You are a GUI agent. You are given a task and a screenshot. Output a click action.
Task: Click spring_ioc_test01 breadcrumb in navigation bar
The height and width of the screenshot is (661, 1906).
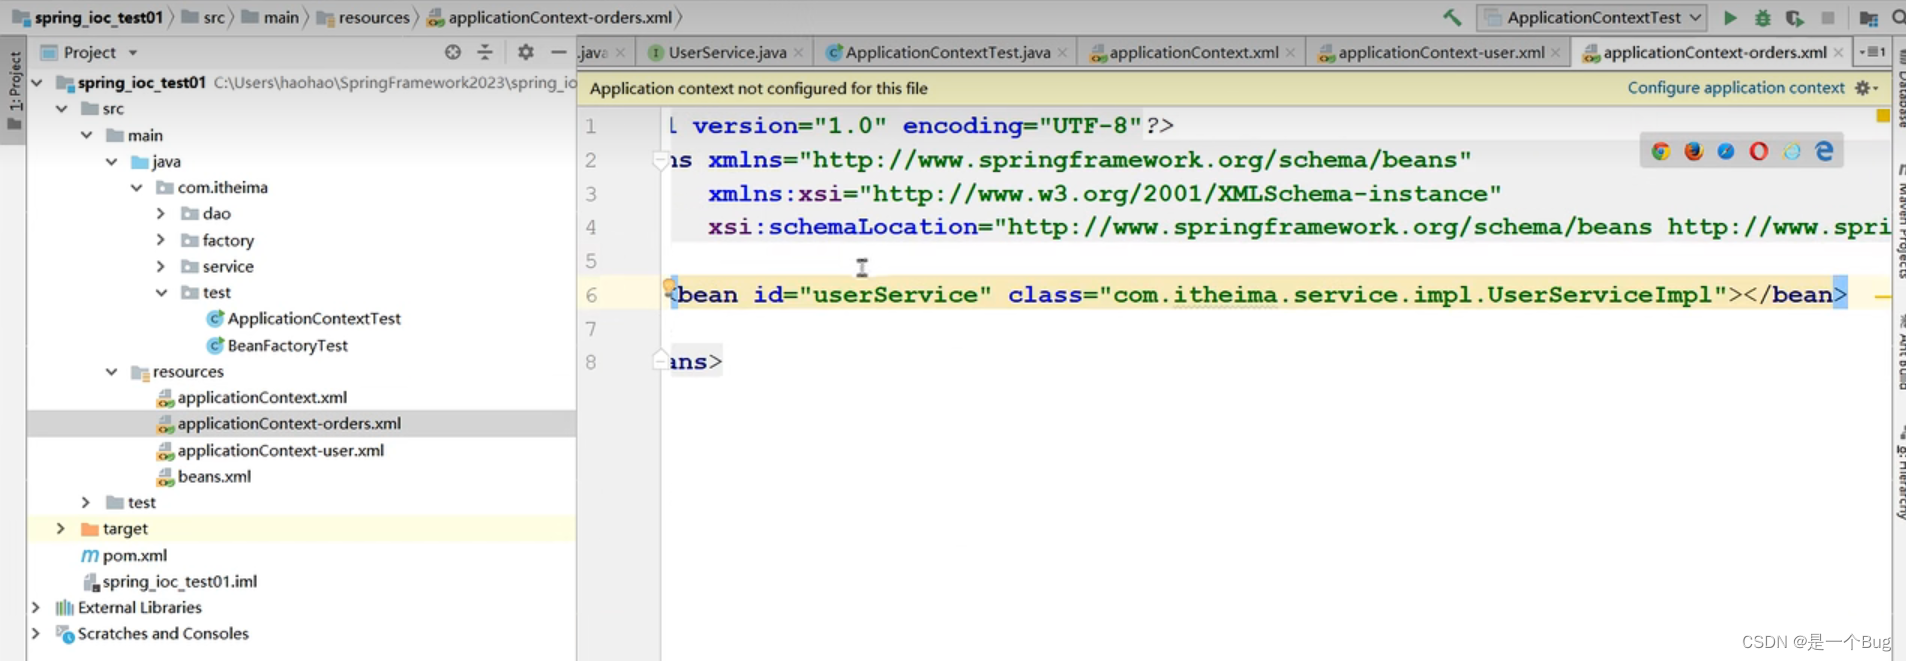pyautogui.click(x=87, y=17)
